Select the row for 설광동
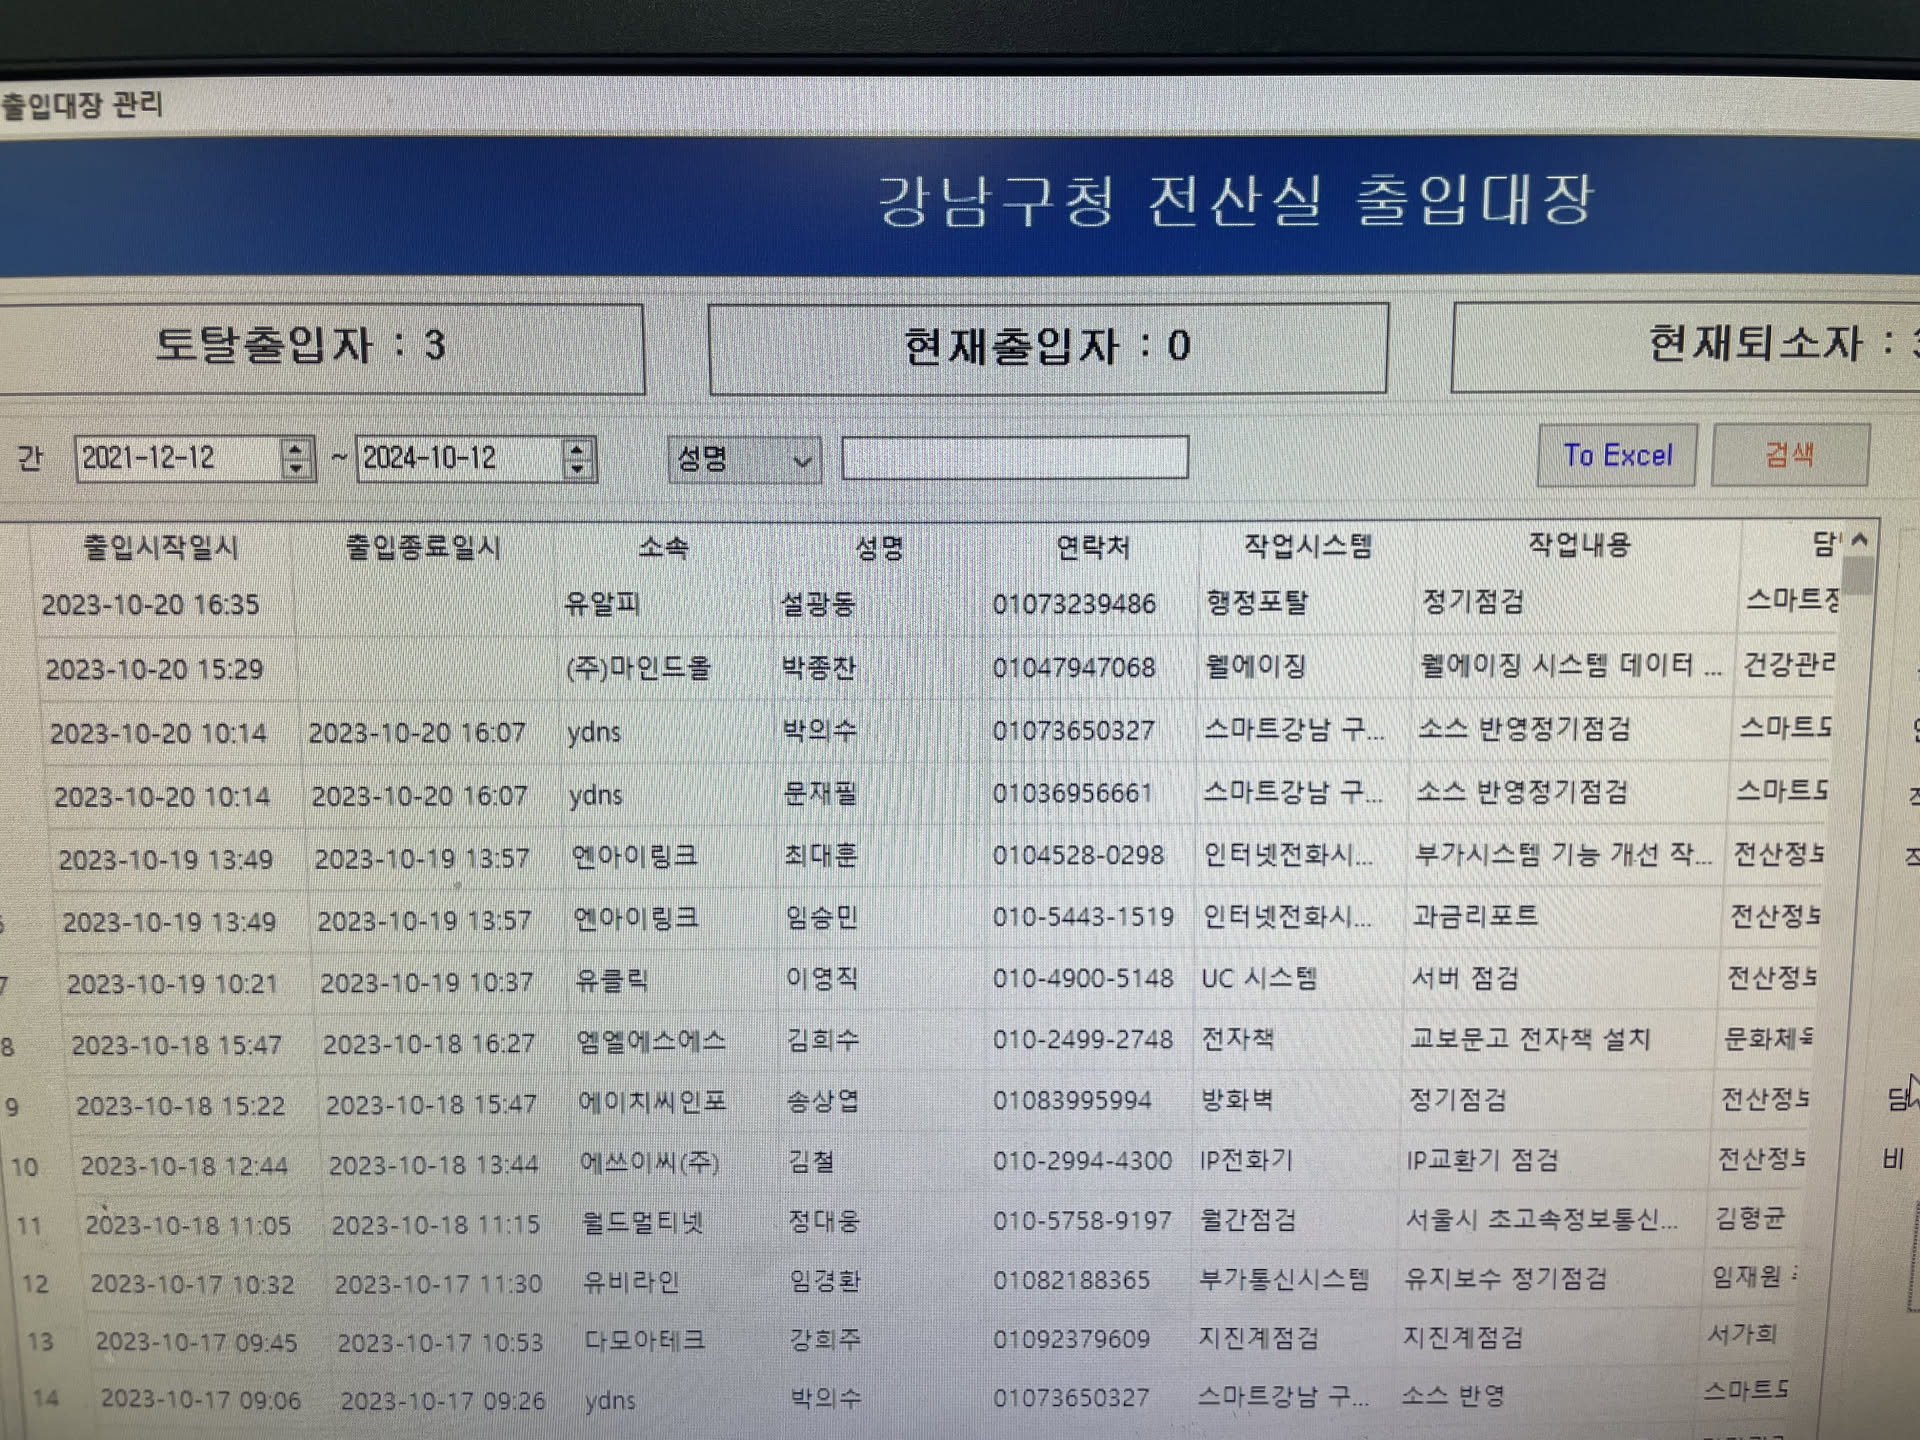Viewport: 1920px width, 1440px height. (817, 604)
